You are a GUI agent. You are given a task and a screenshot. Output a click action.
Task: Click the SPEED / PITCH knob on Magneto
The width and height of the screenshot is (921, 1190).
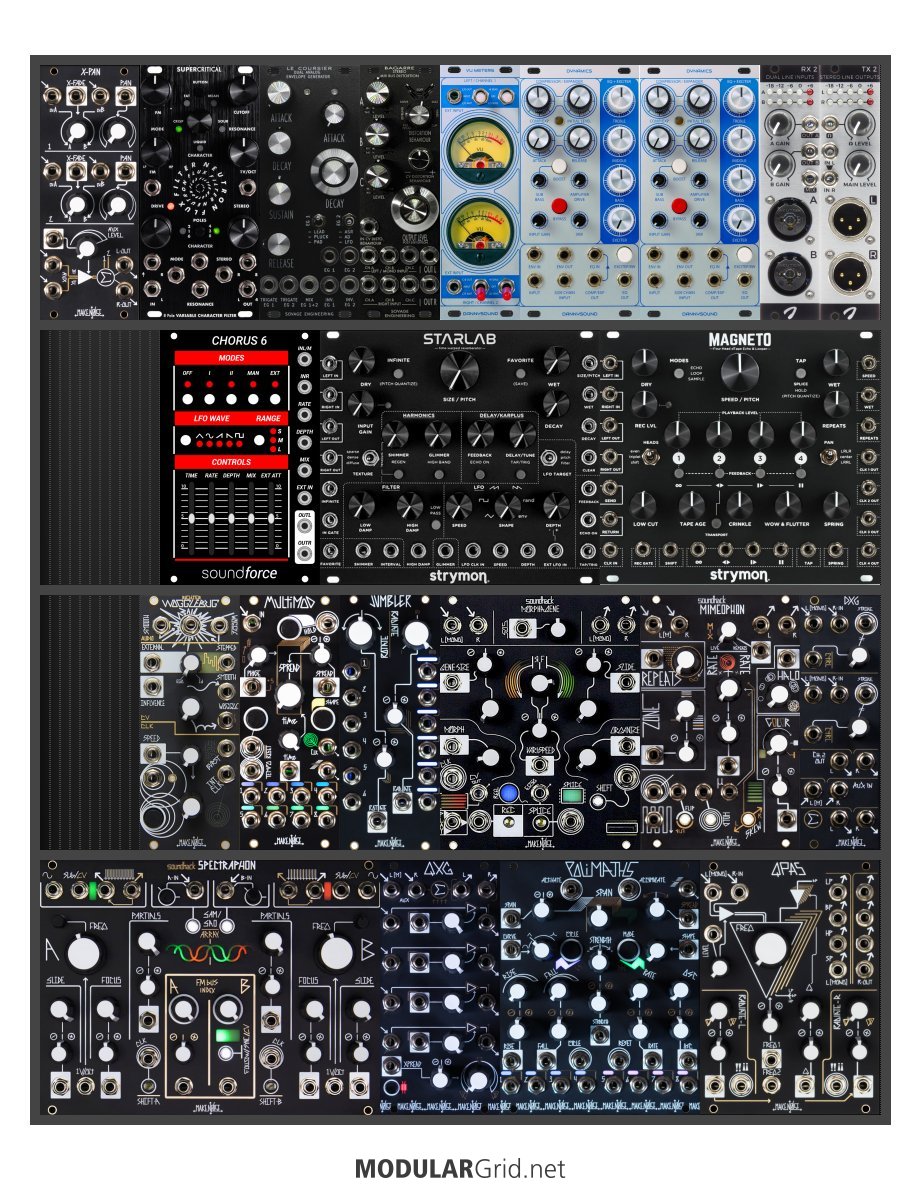point(740,371)
